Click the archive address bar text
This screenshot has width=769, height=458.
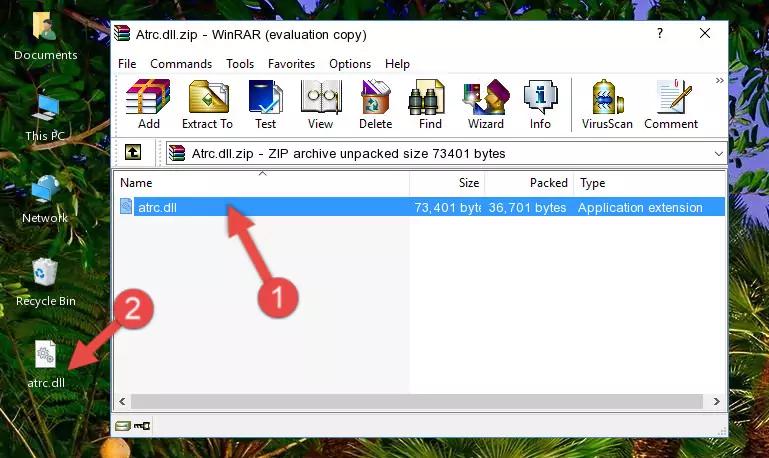(x=348, y=153)
